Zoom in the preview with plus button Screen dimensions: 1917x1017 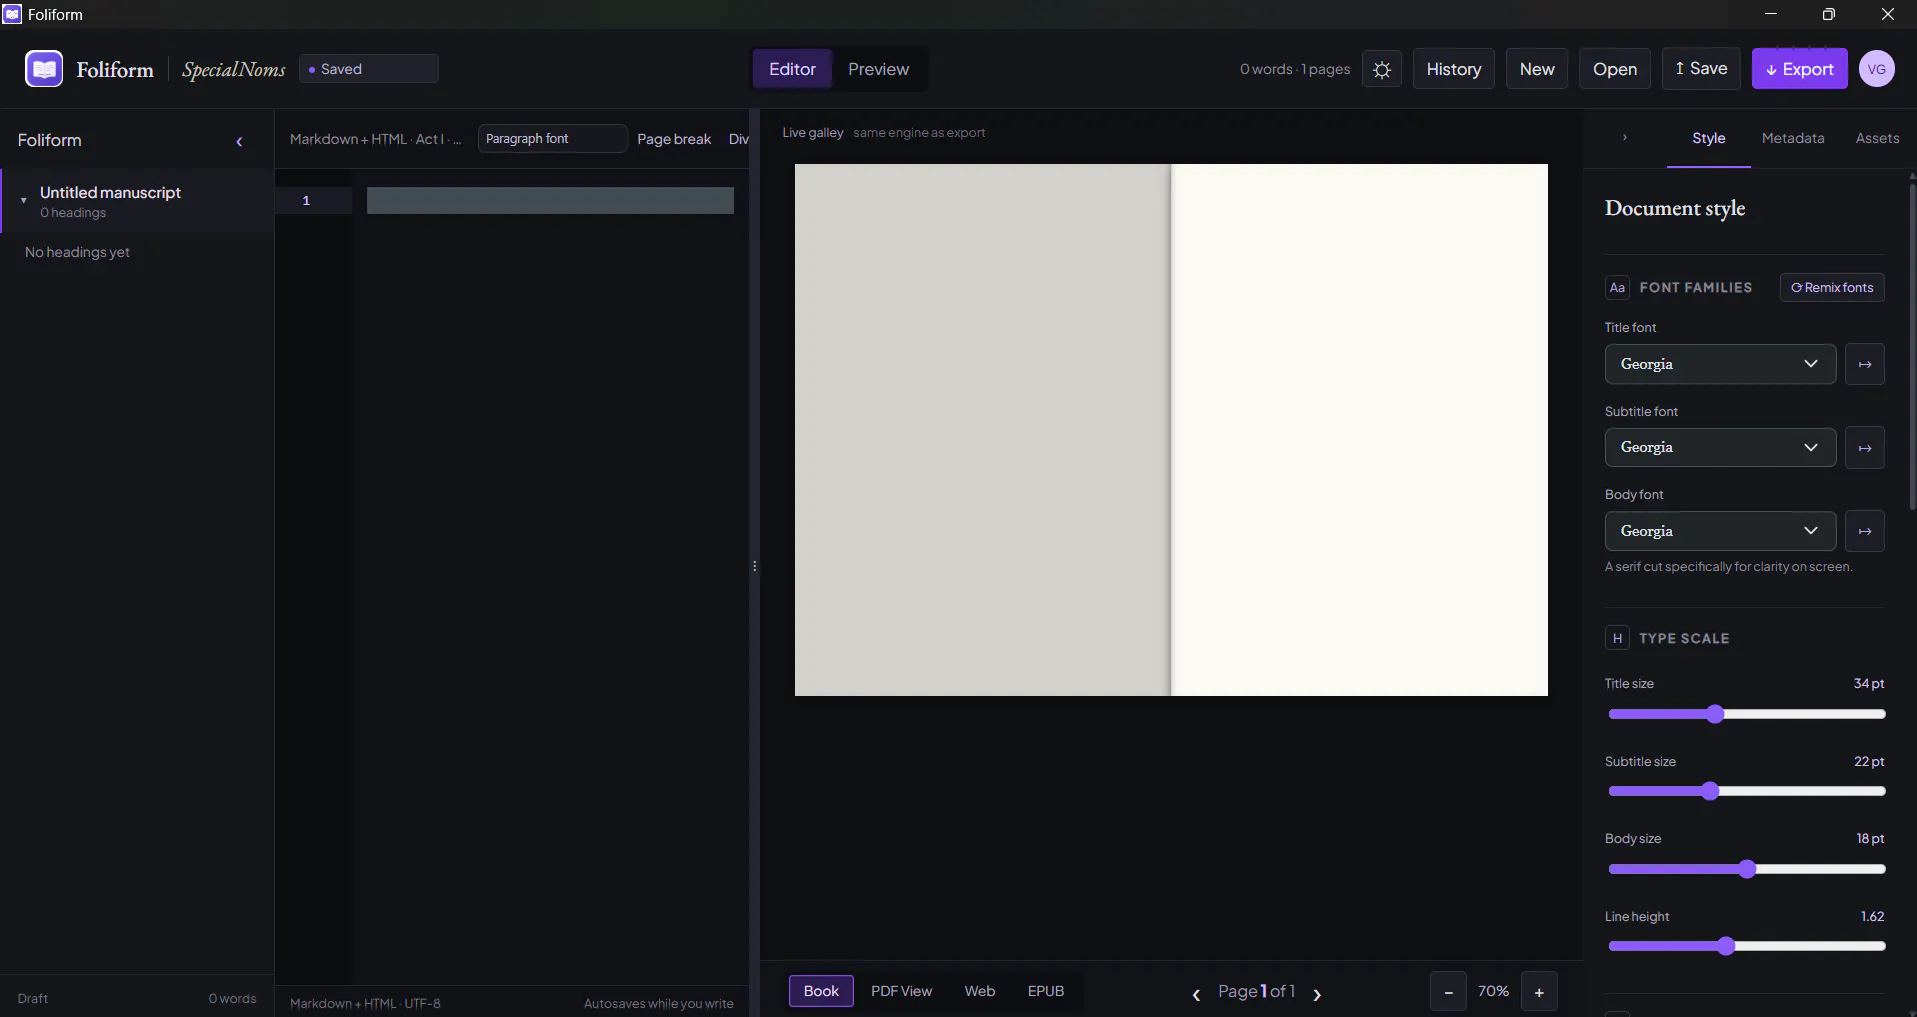(x=1539, y=992)
